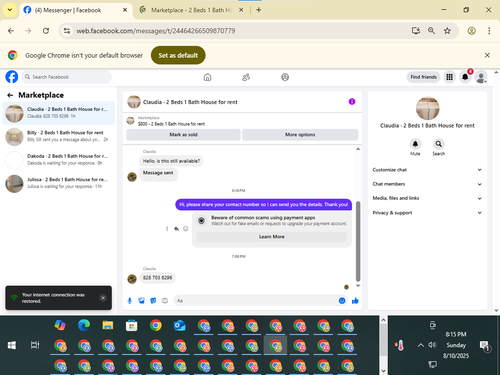Click the More options button

coord(300,135)
